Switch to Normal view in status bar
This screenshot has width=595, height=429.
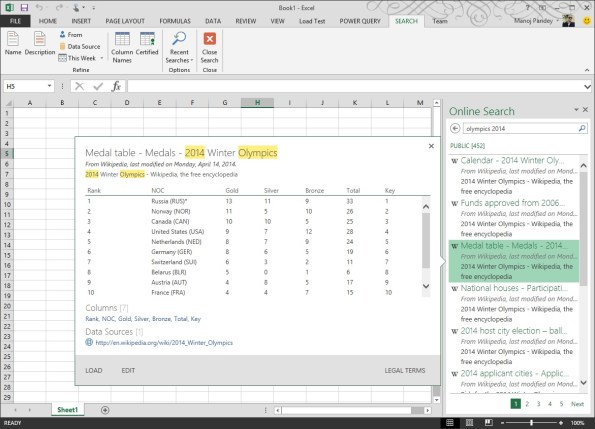pos(450,423)
